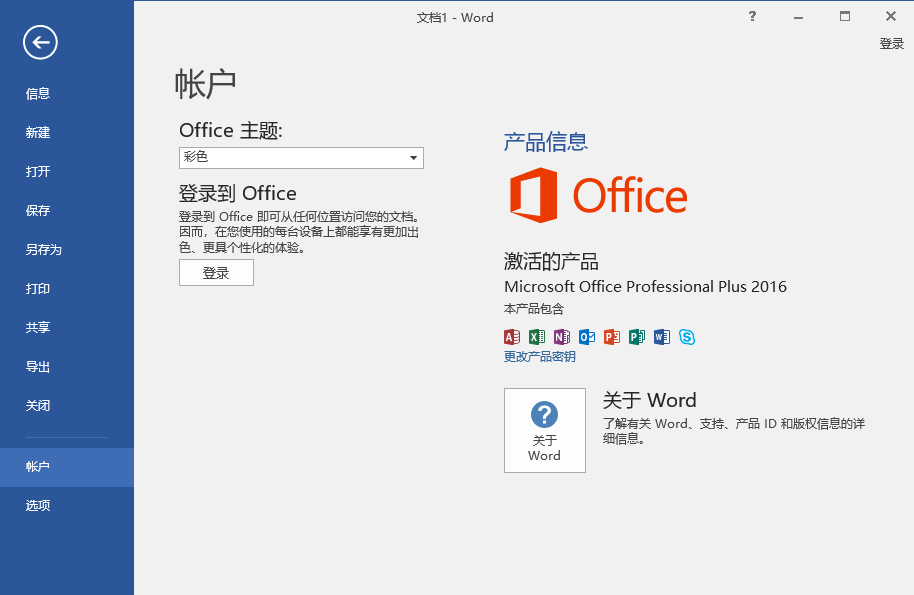Open 选项 in the sidebar
Viewport: 914px width, 595px height.
pyautogui.click(x=38, y=506)
